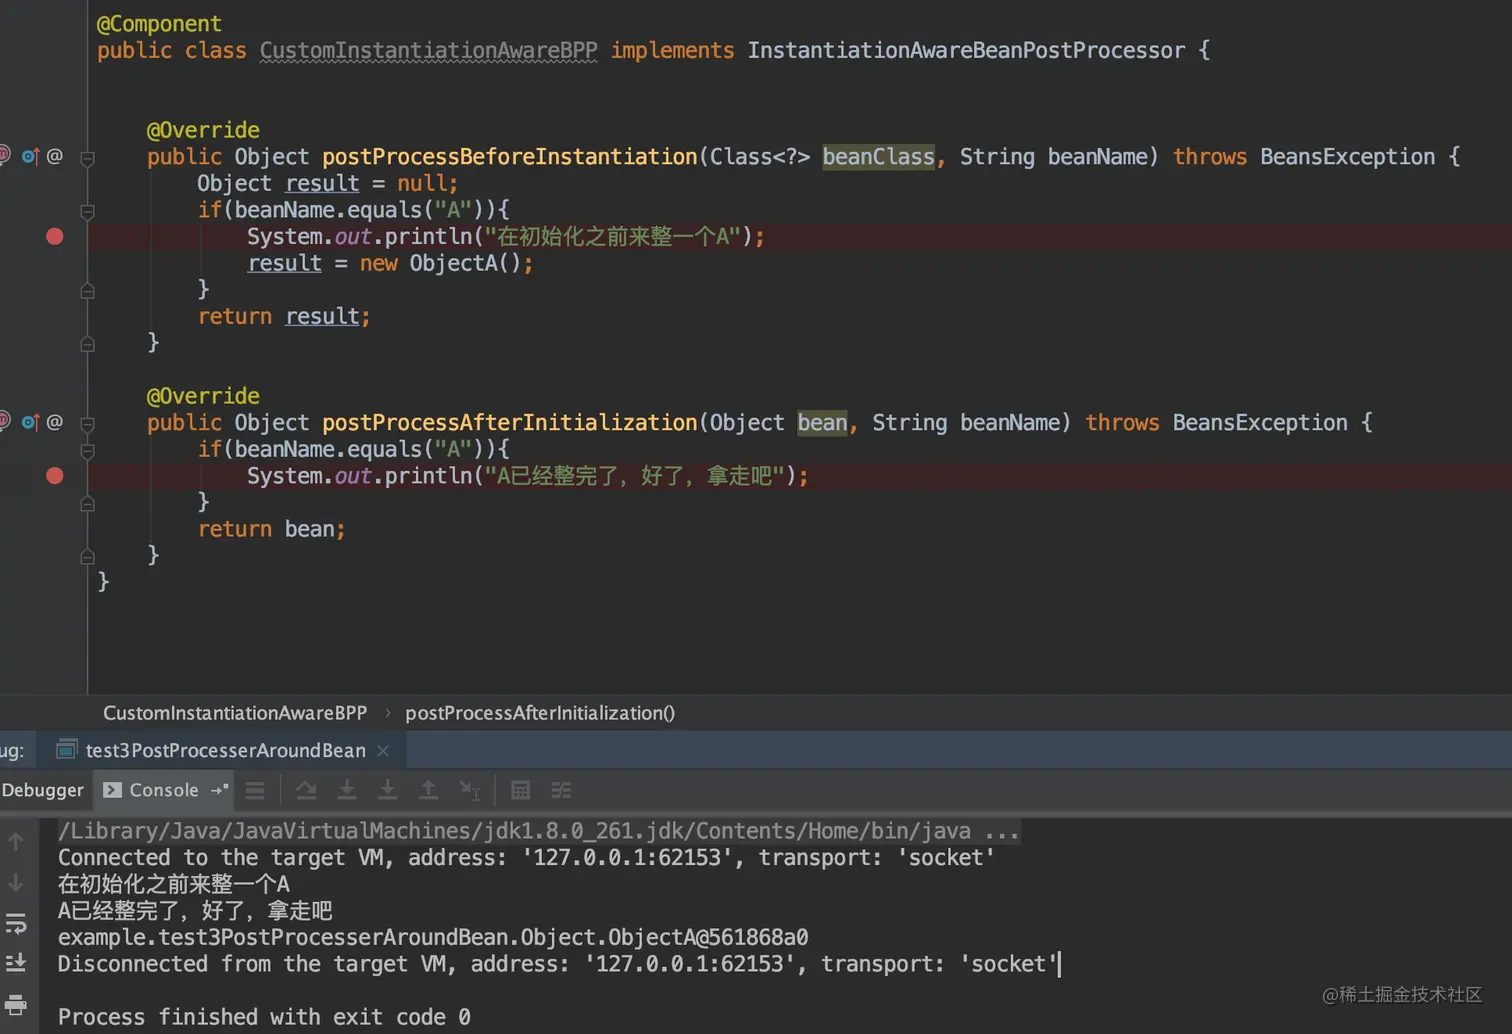Toggle breakpoint on the '在初始化之前来整一个A' println line
Screen dimensions: 1512x1034
point(55,236)
